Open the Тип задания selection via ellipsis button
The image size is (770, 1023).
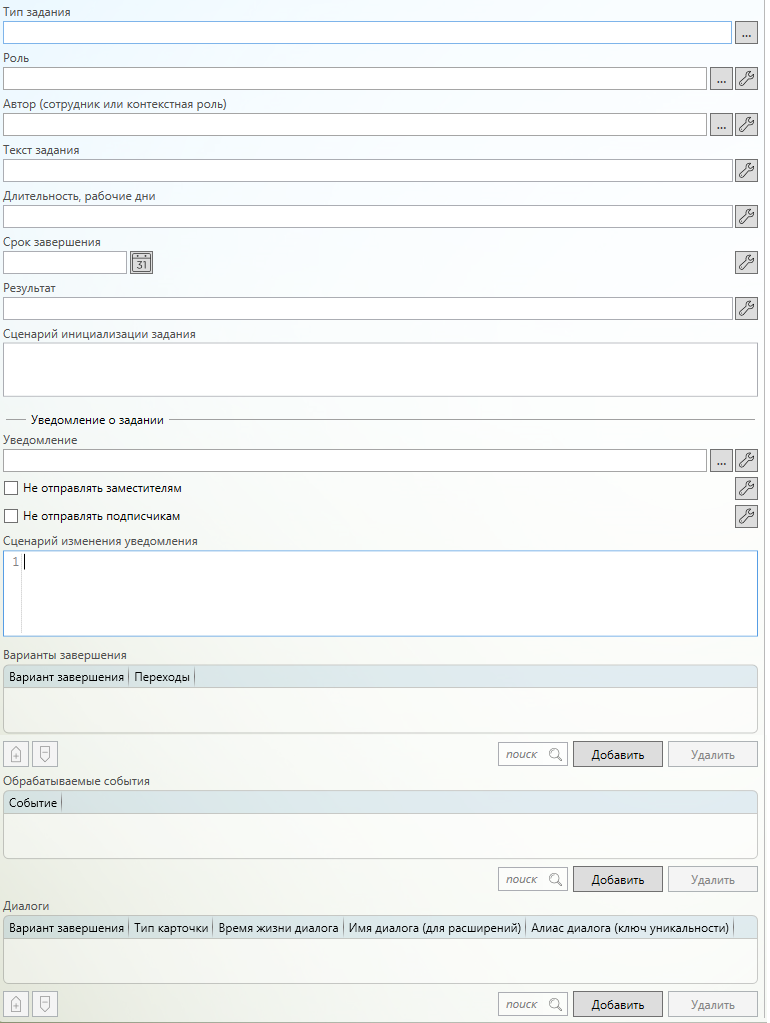[x=746, y=33]
